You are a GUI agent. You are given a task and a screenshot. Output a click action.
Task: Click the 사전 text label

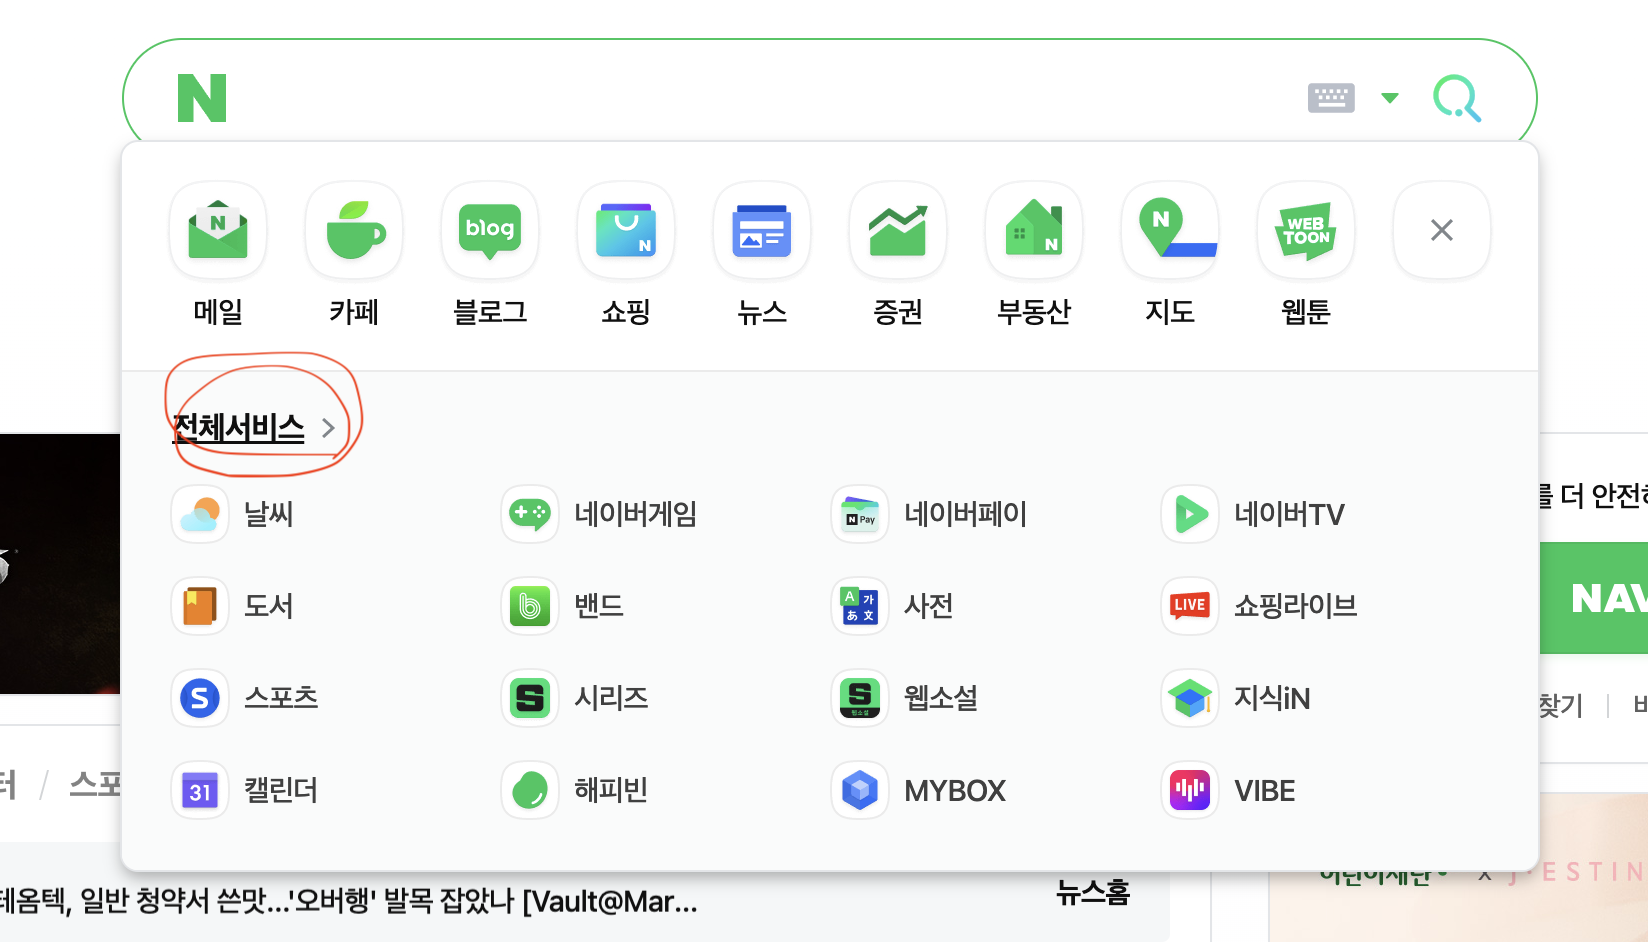tap(929, 606)
